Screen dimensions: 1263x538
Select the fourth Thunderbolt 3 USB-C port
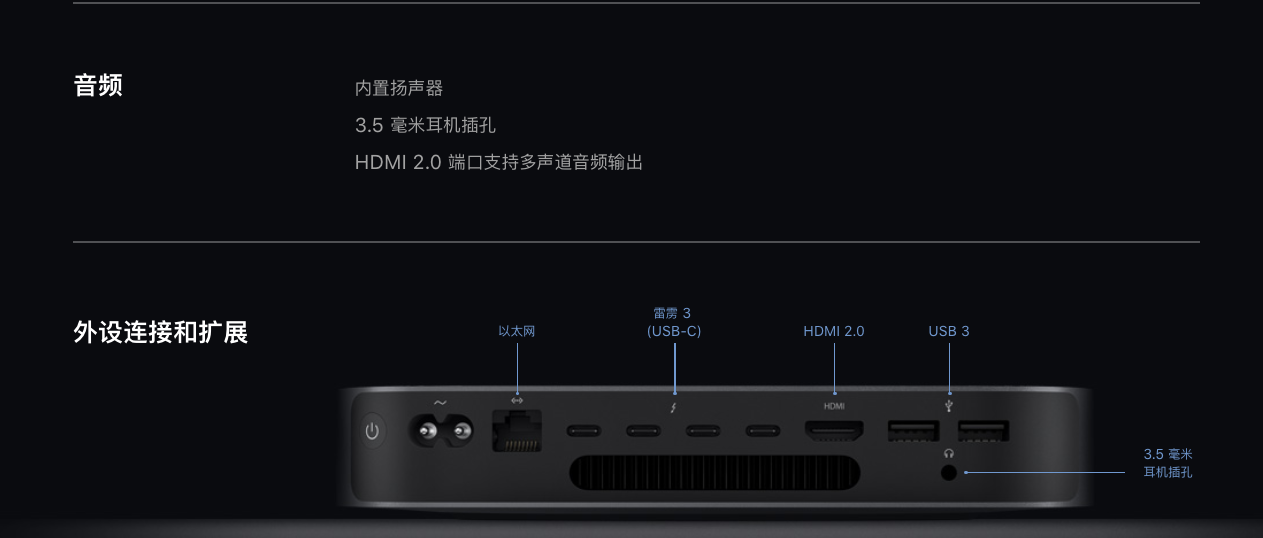(763, 431)
